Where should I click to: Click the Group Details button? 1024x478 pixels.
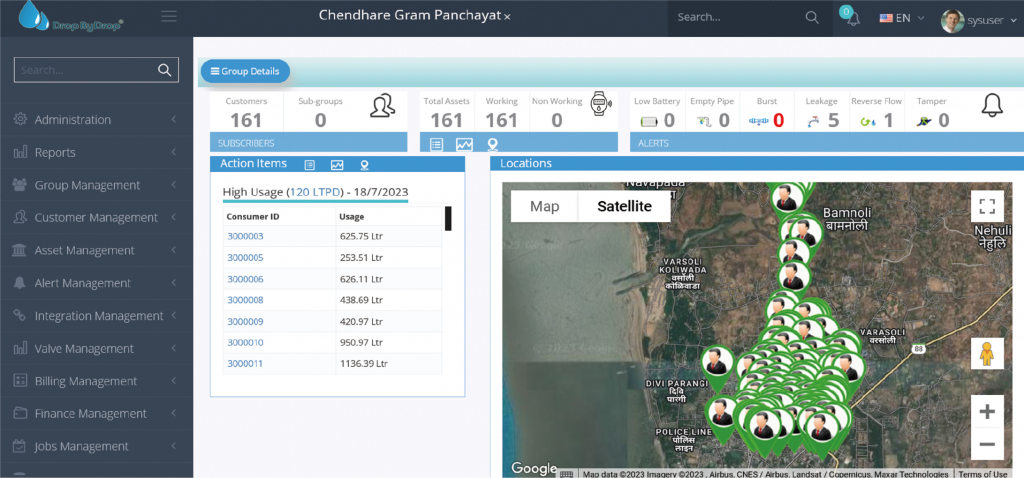pos(245,71)
